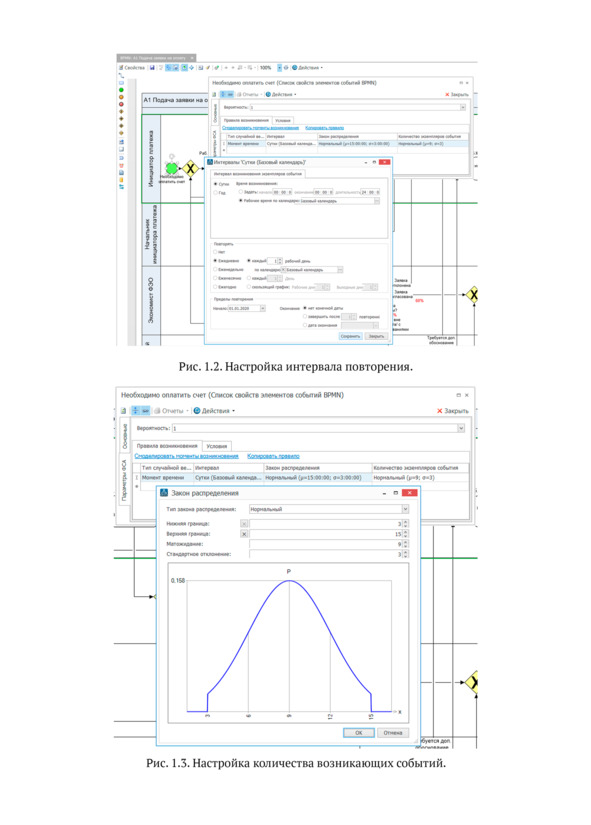
Task: Click the Закон распределения dialog title icon
Action: pyautogui.click(x=164, y=493)
